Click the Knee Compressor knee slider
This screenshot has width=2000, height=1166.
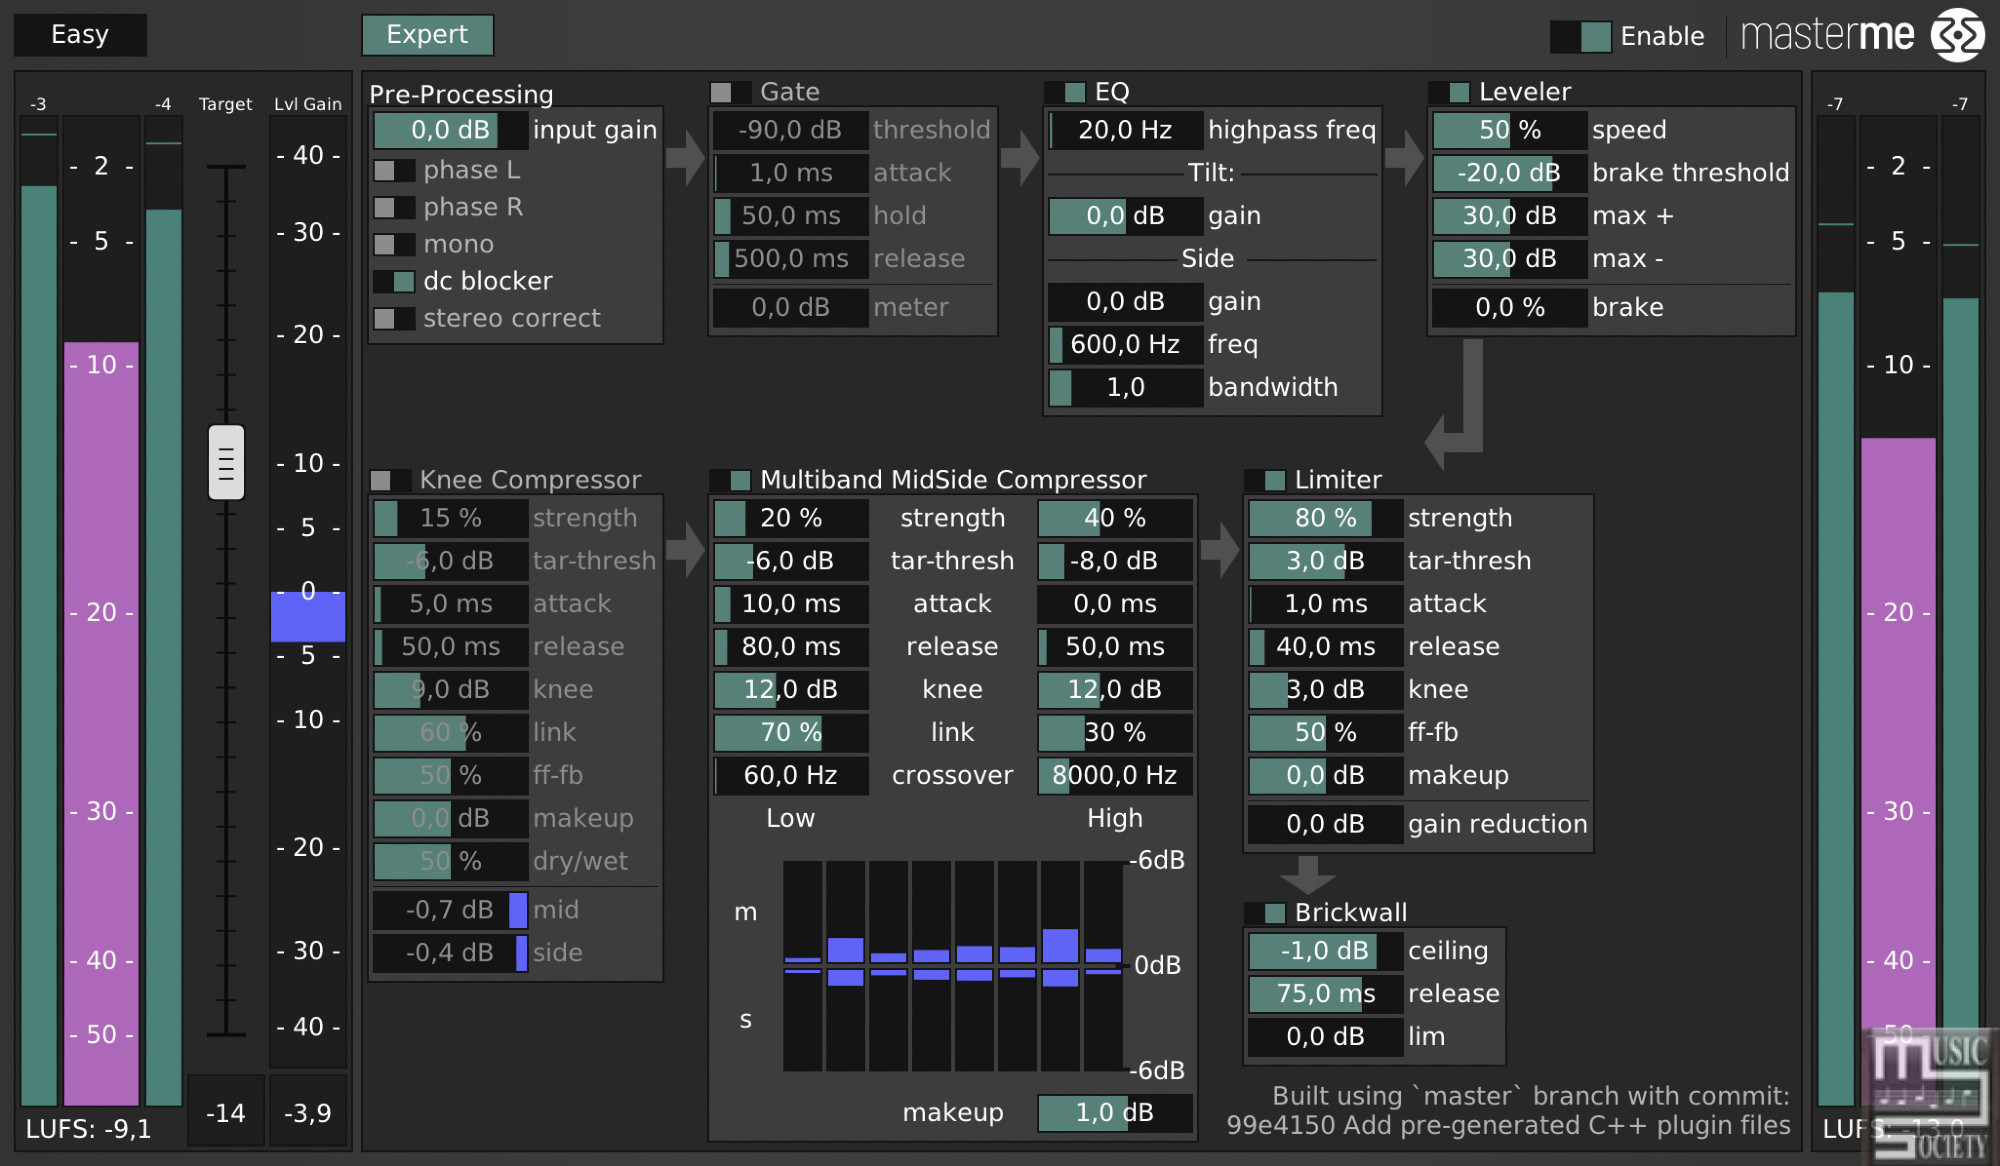[450, 690]
